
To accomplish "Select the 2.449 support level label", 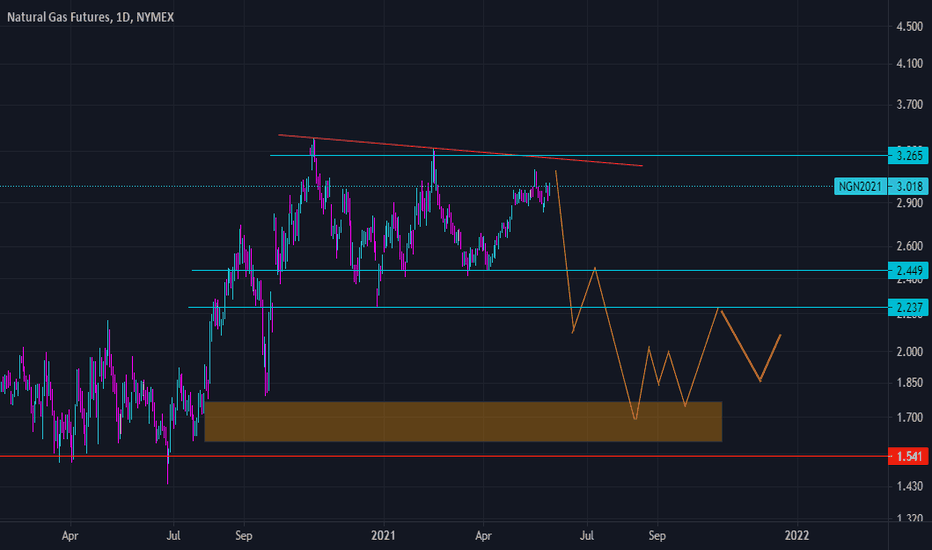I will click(x=908, y=271).
